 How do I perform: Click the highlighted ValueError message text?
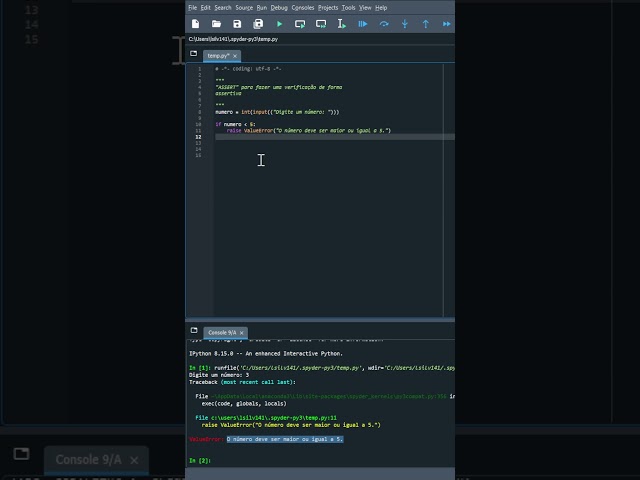click(285, 439)
